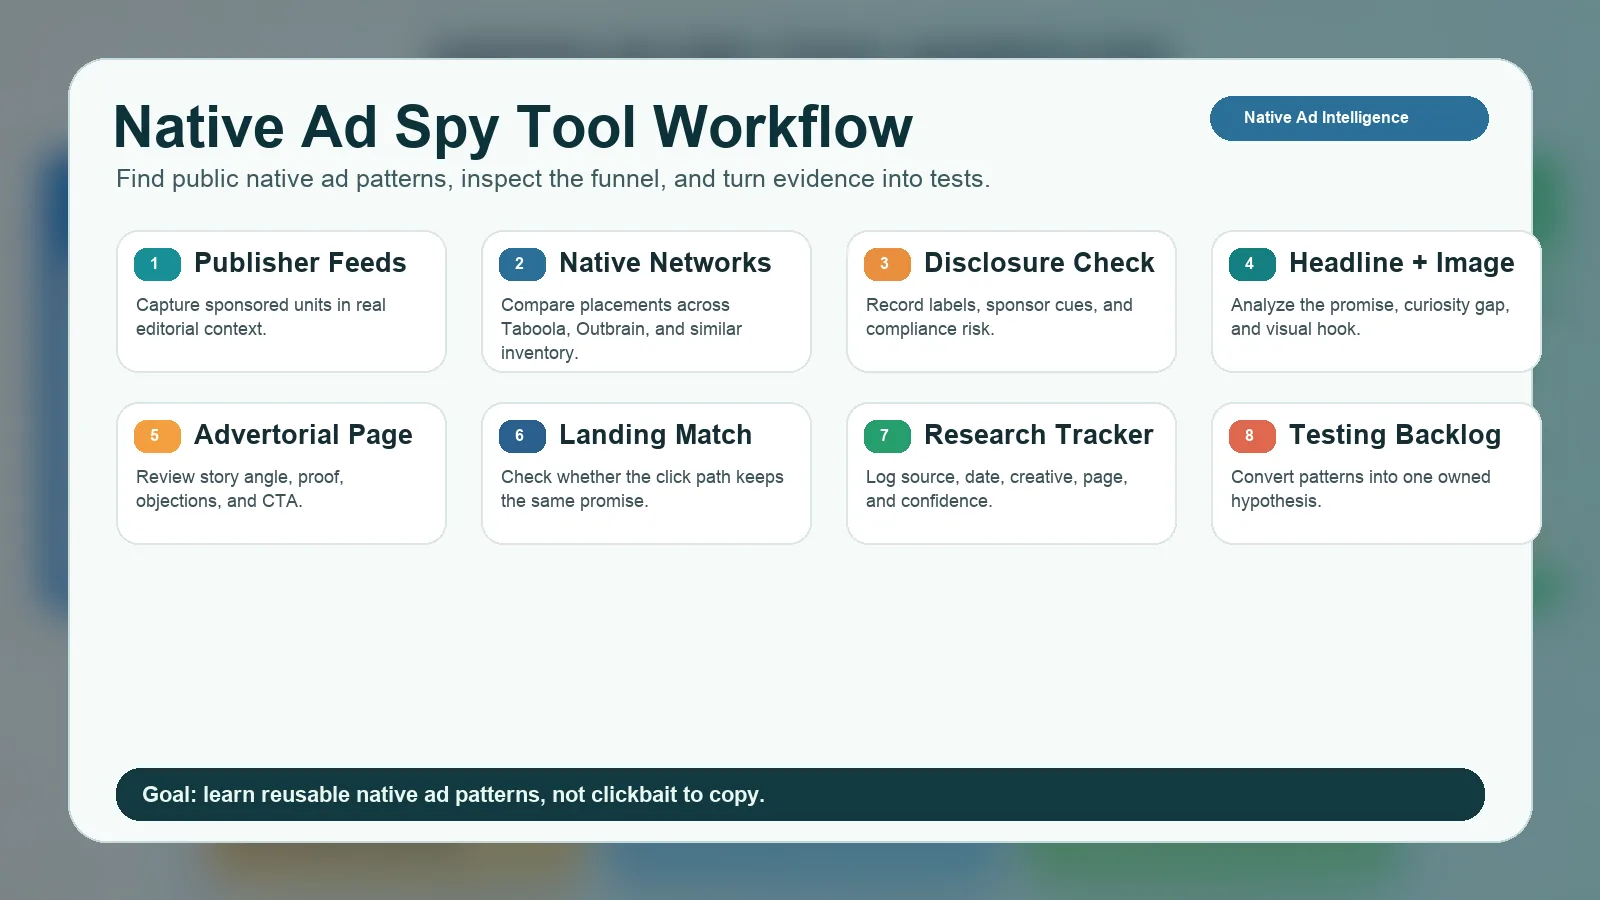The width and height of the screenshot is (1600, 900).
Task: Select the Native Networks workflow step
Action: pos(646,301)
